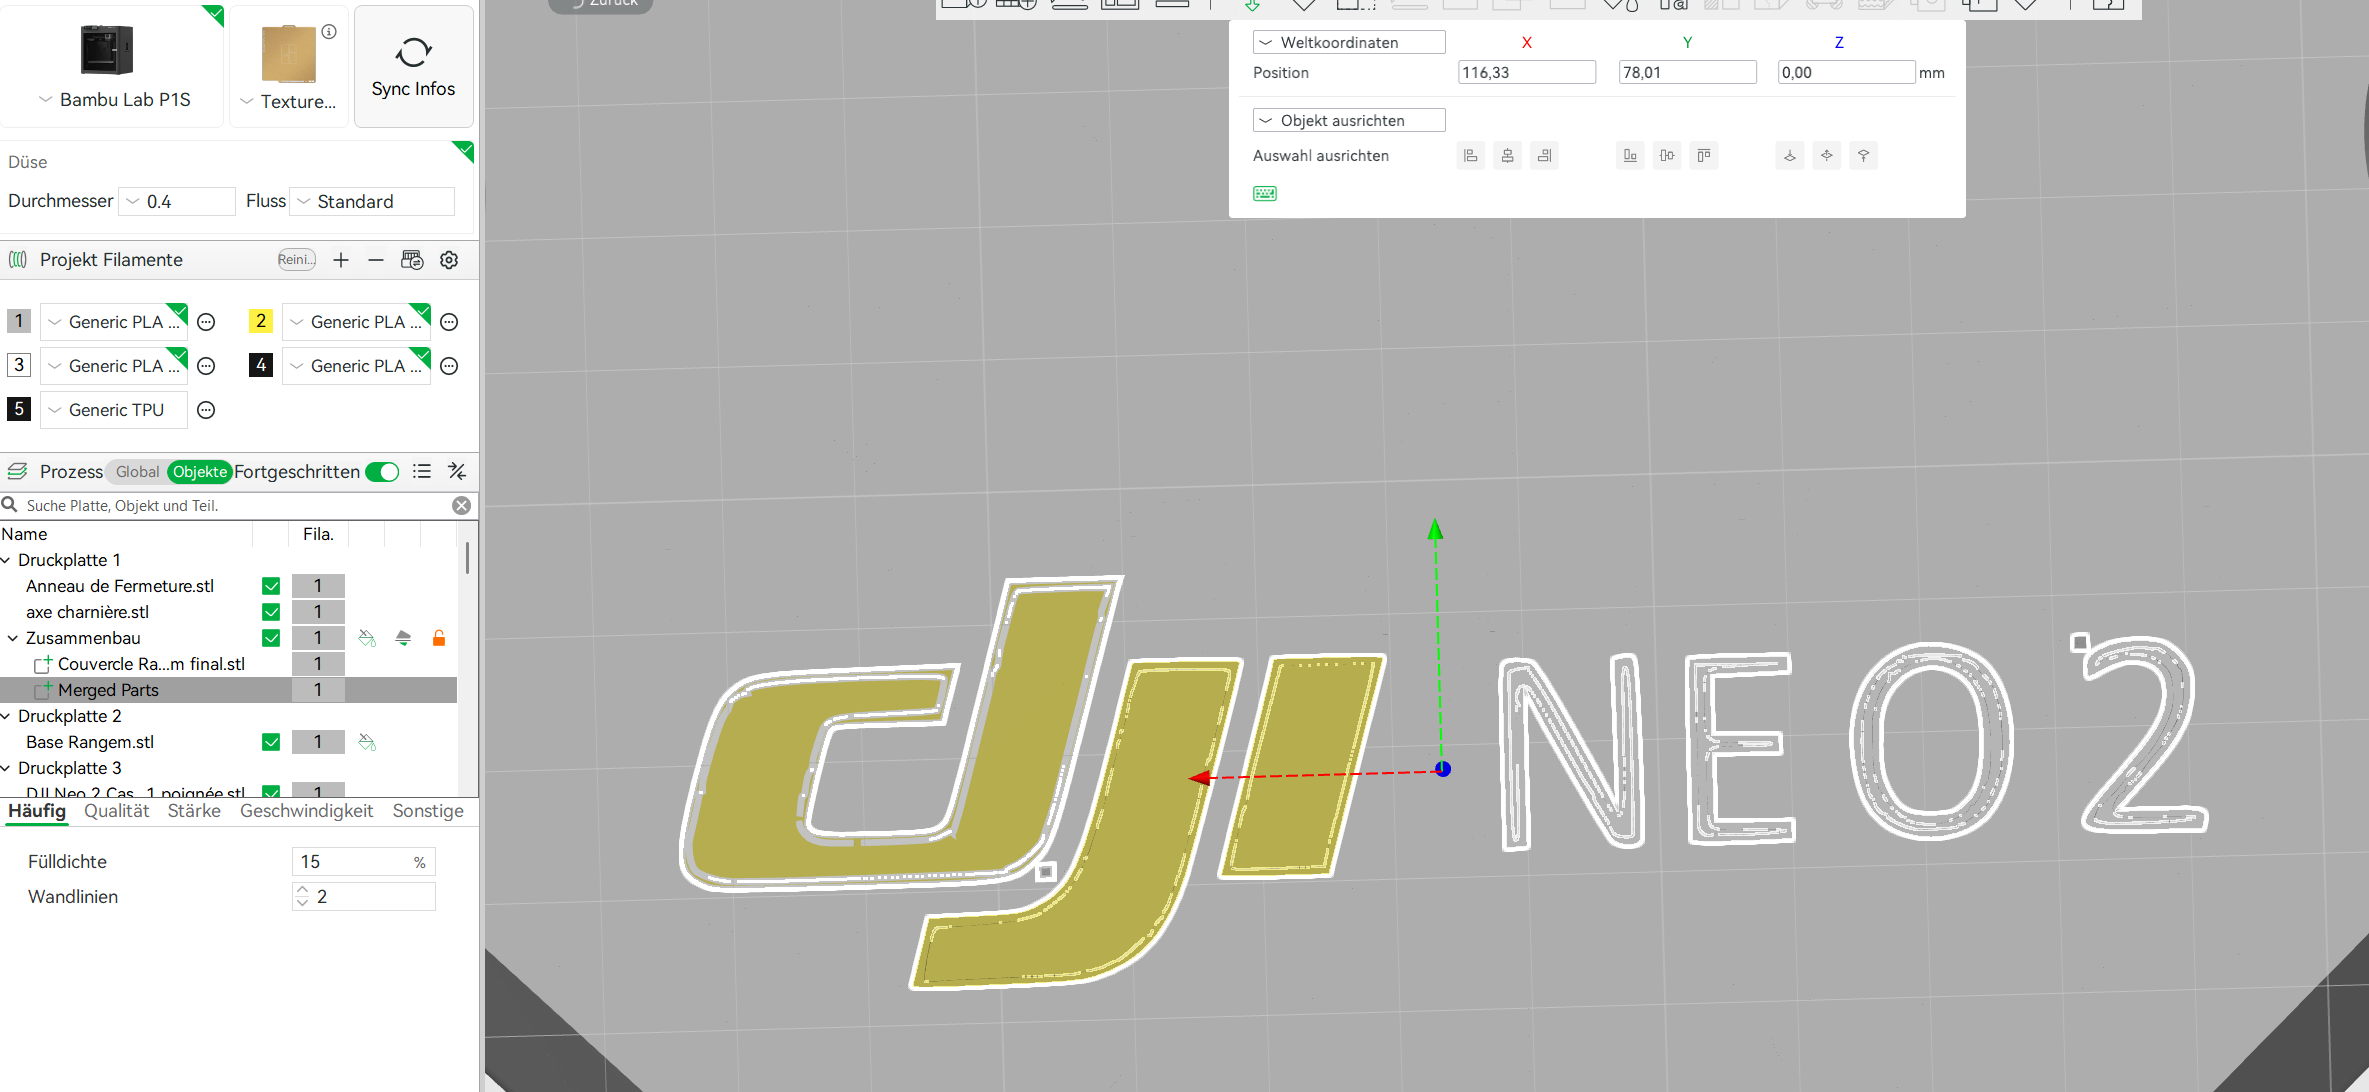Click the Zurück button above the viewport
Image resolution: width=2369 pixels, height=1092 pixels.
(599, 3)
